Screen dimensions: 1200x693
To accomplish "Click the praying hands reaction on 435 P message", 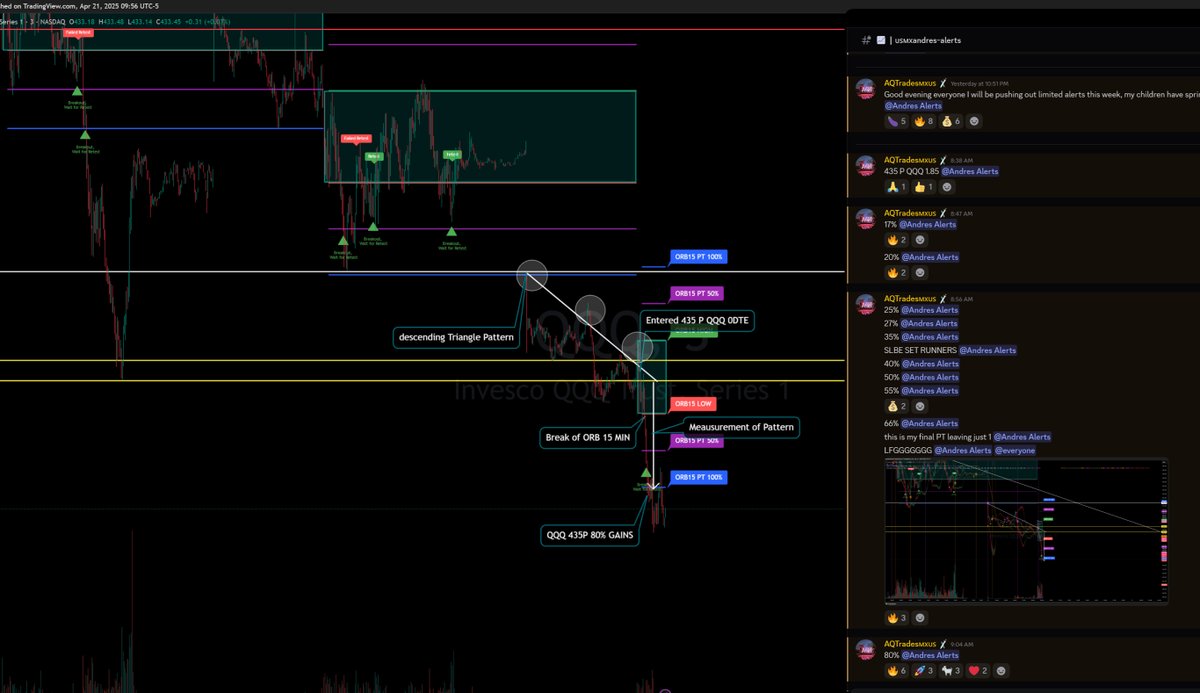I will tap(896, 187).
